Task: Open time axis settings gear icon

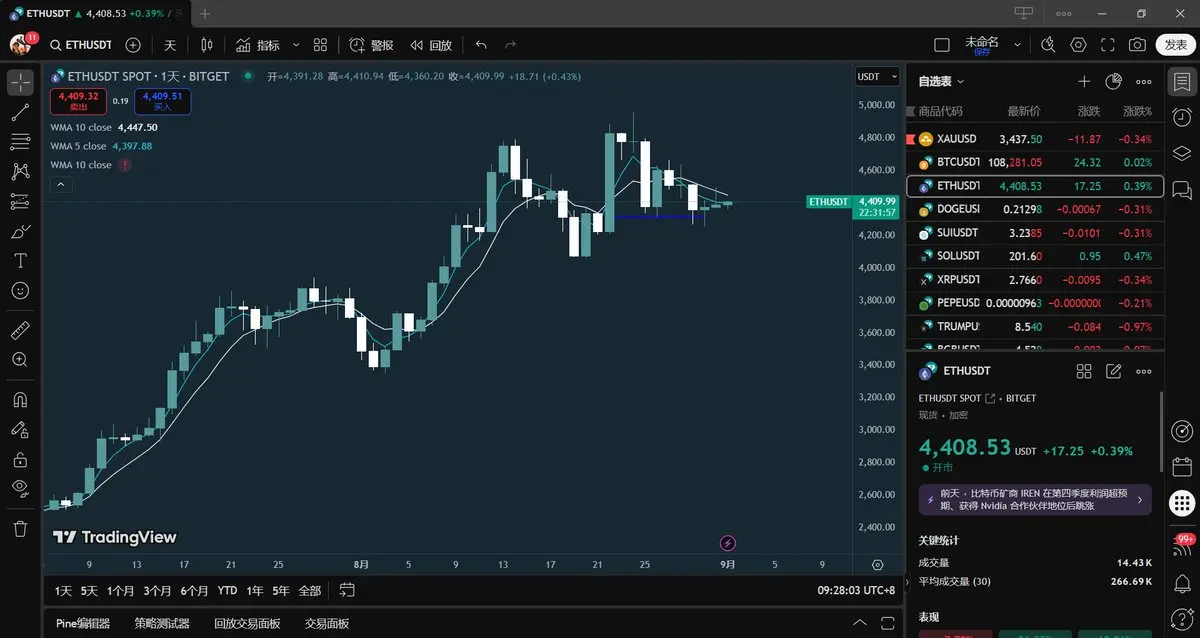Action: click(x=878, y=564)
